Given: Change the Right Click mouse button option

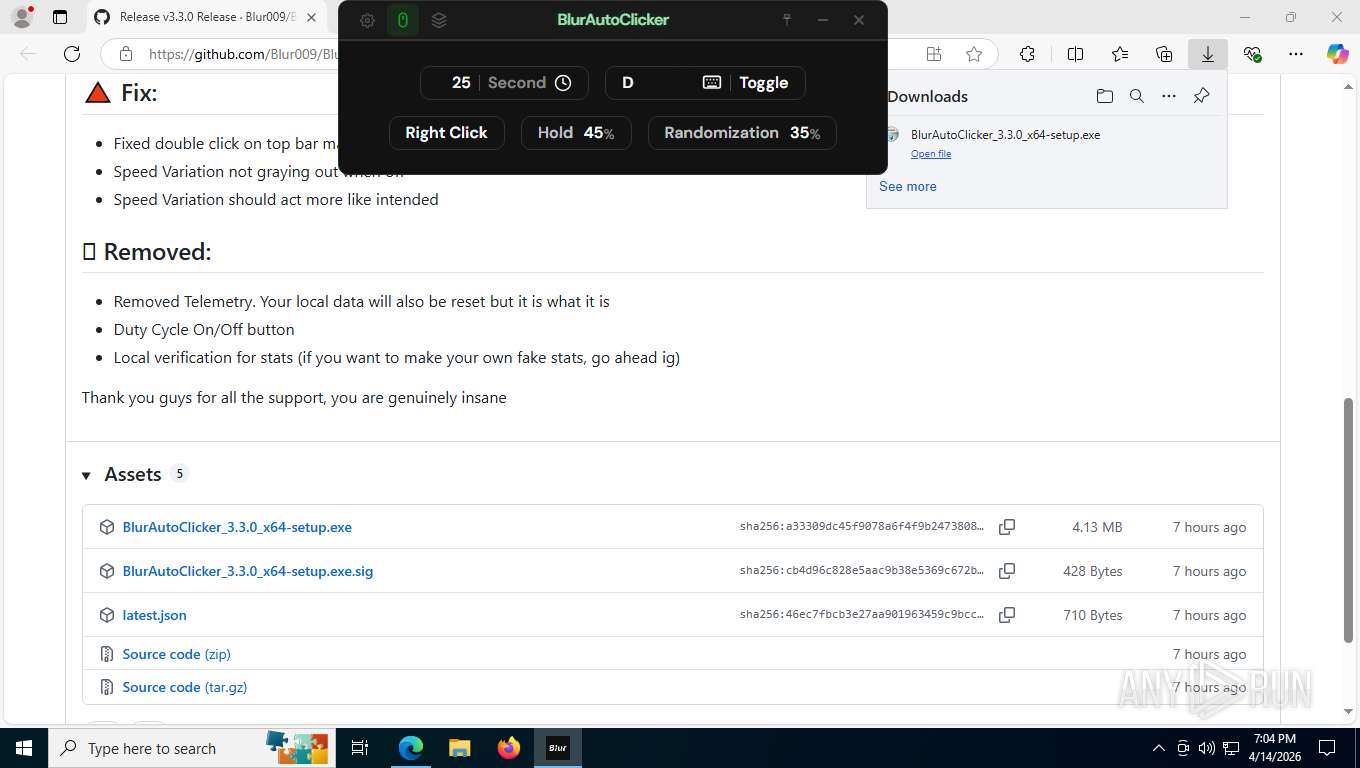Looking at the screenshot, I should pyautogui.click(x=446, y=133).
